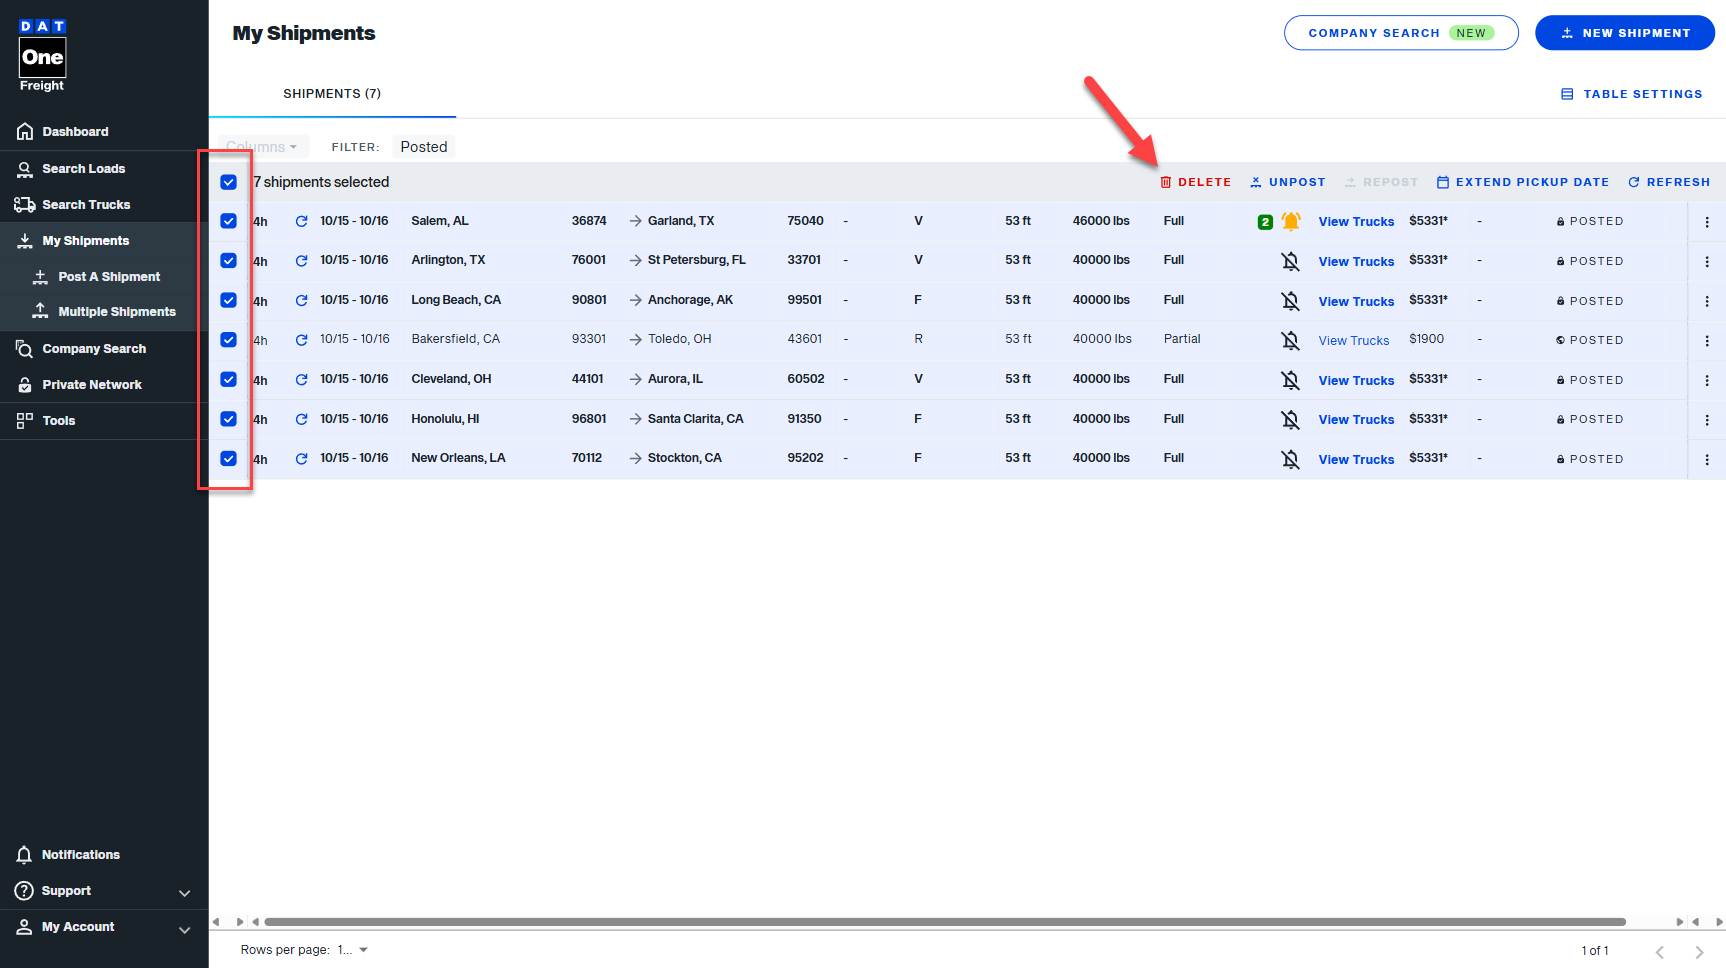Open three-dot menu for New Orleans shipment
Screen dimensions: 1726x968
[x=1706, y=459]
